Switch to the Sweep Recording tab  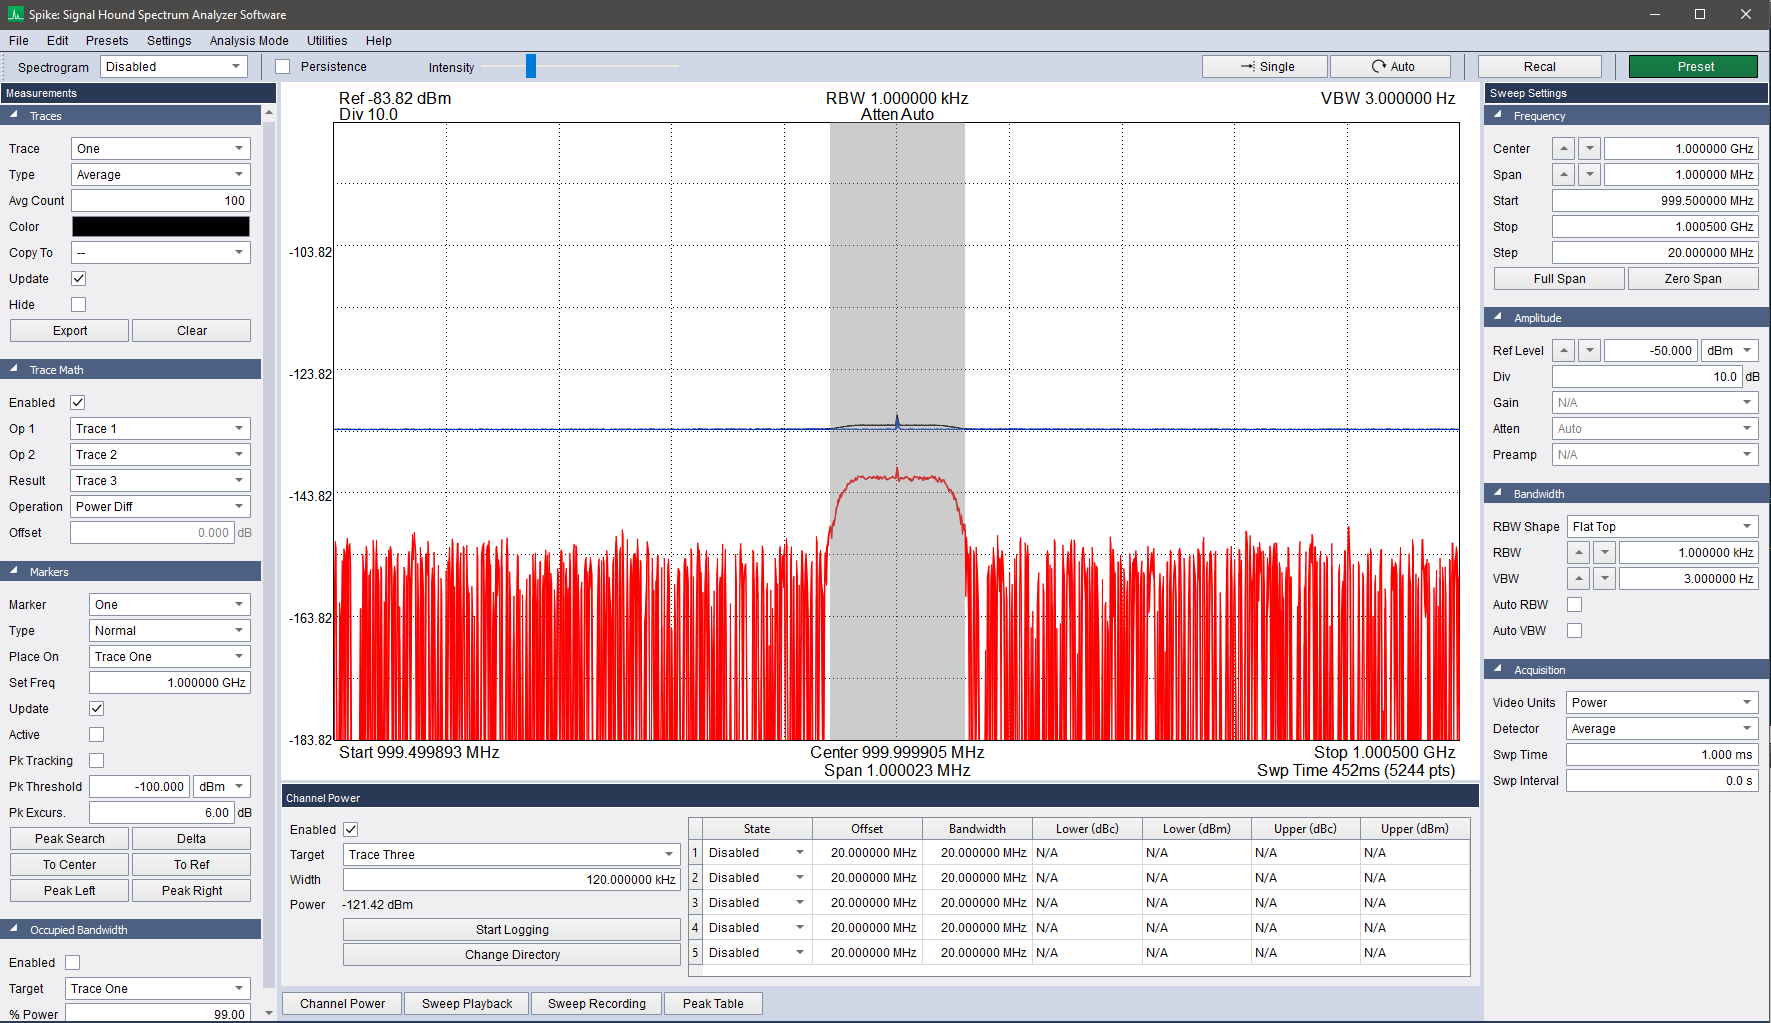point(597,1004)
